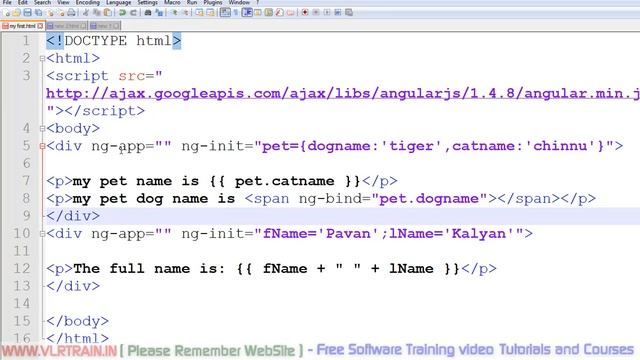Click the Redo arrow icon
This screenshot has height=360, width=640.
(133, 13)
